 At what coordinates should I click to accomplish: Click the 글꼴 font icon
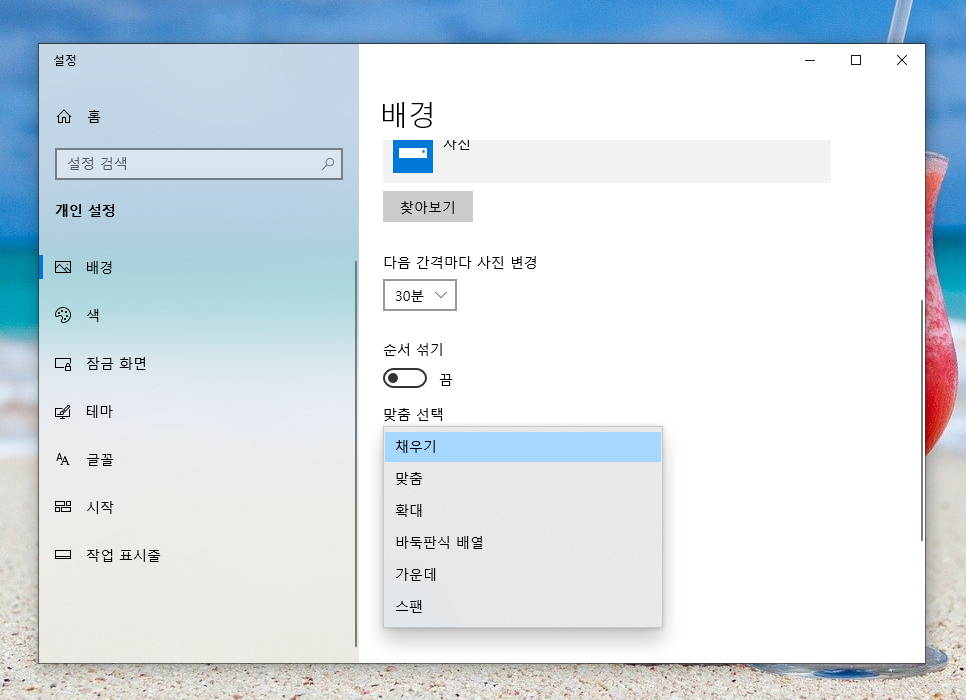point(63,459)
